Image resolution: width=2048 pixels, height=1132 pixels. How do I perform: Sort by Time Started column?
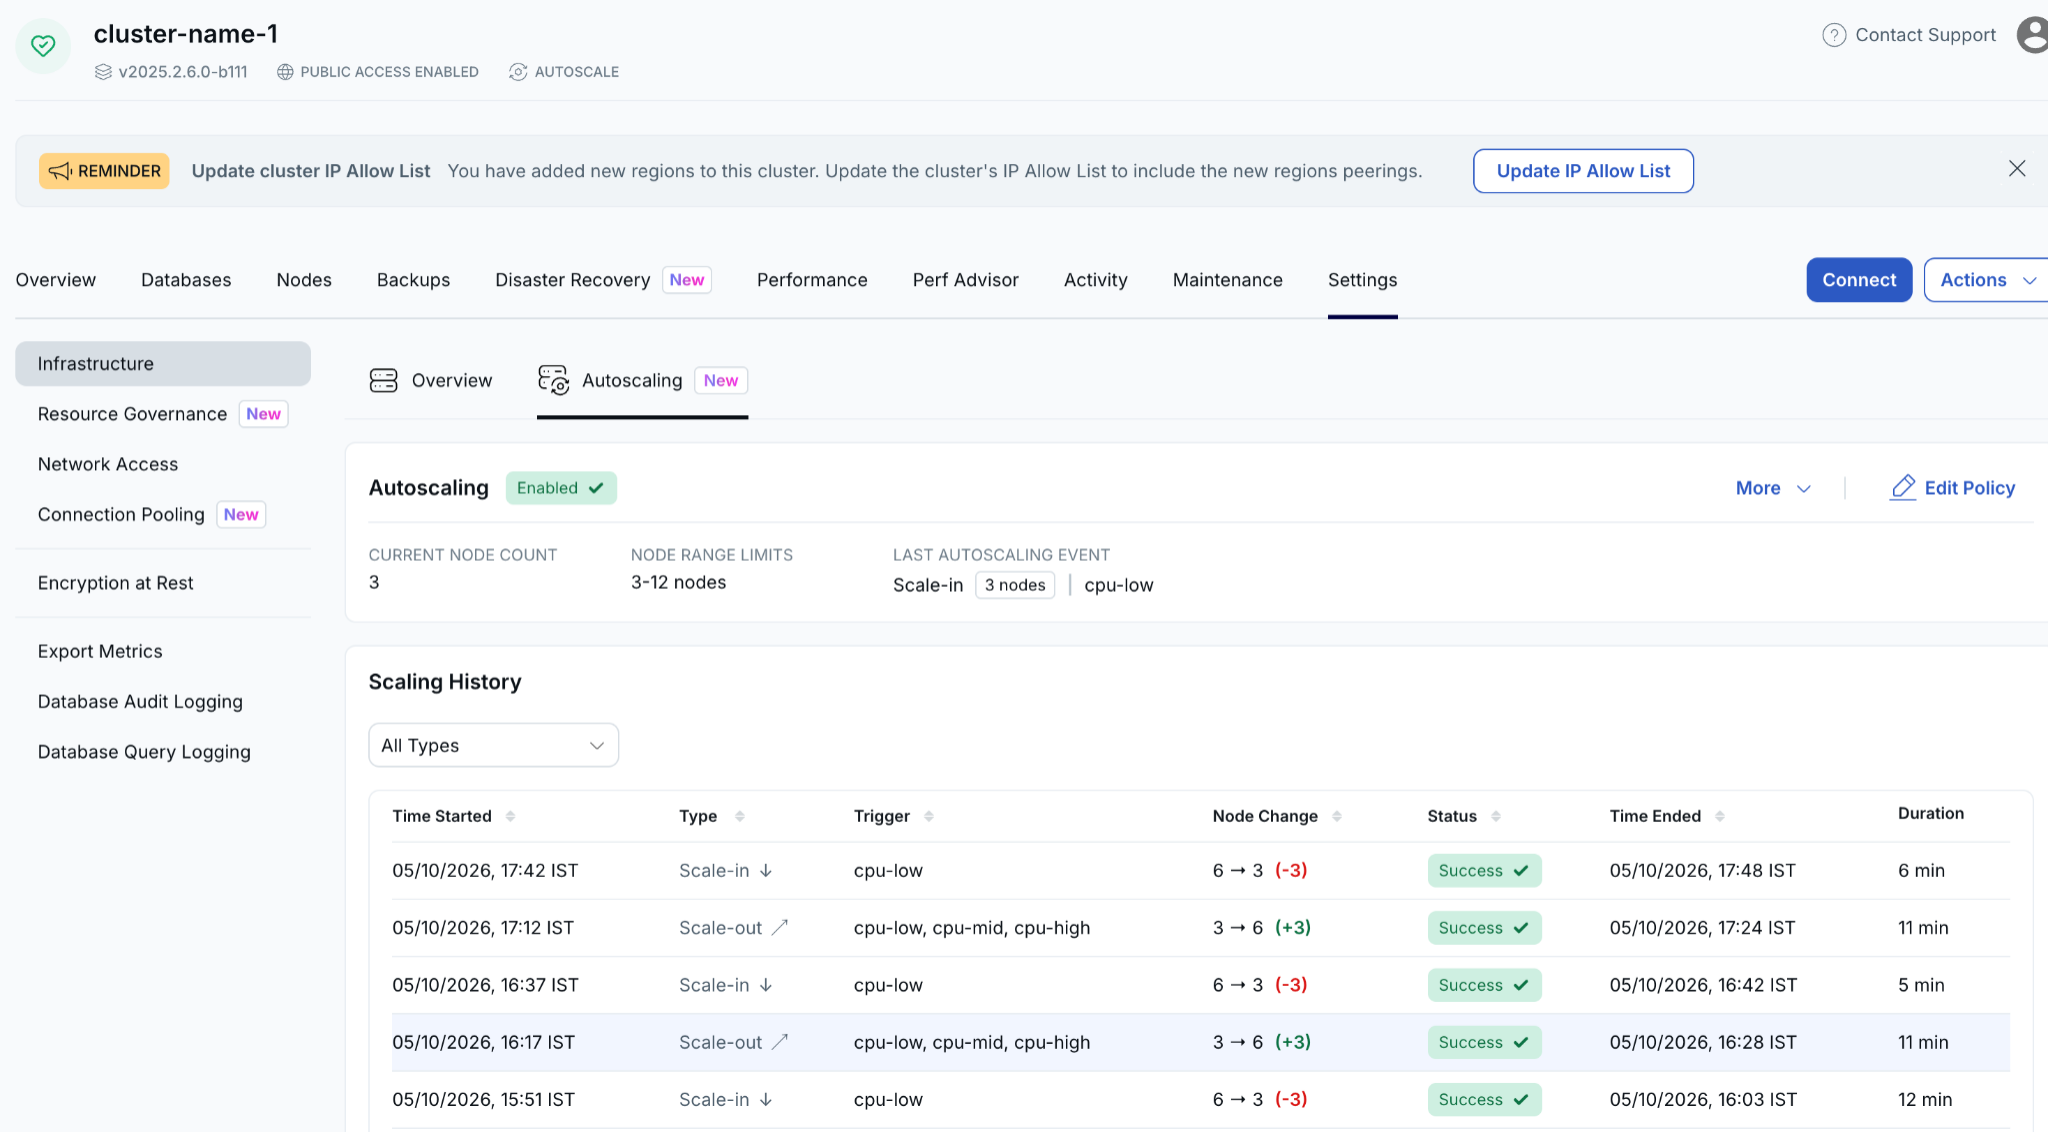pos(510,816)
